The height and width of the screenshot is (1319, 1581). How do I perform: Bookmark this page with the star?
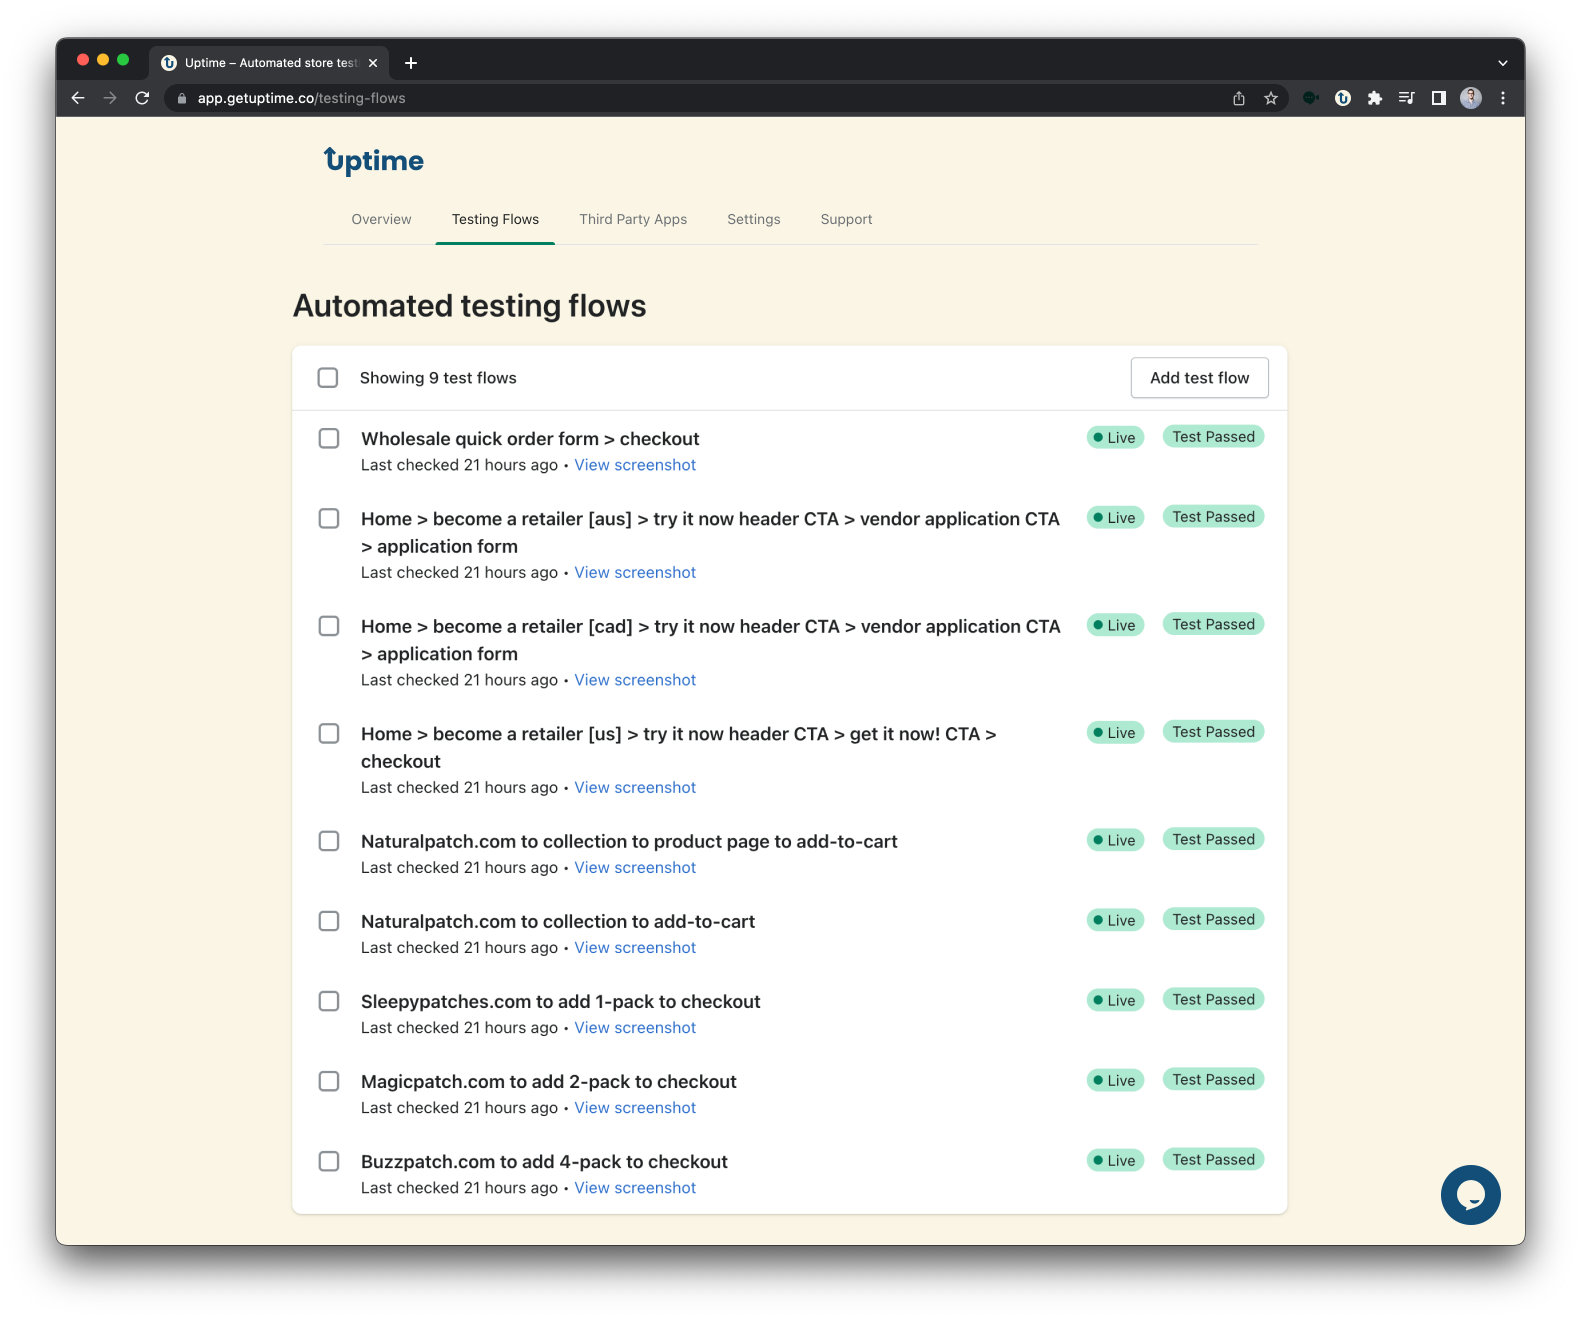[x=1271, y=98]
